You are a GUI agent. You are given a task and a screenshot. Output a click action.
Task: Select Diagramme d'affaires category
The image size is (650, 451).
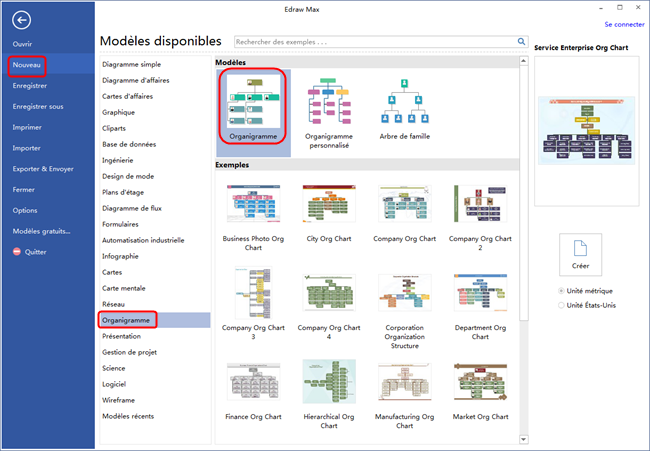[x=136, y=80]
